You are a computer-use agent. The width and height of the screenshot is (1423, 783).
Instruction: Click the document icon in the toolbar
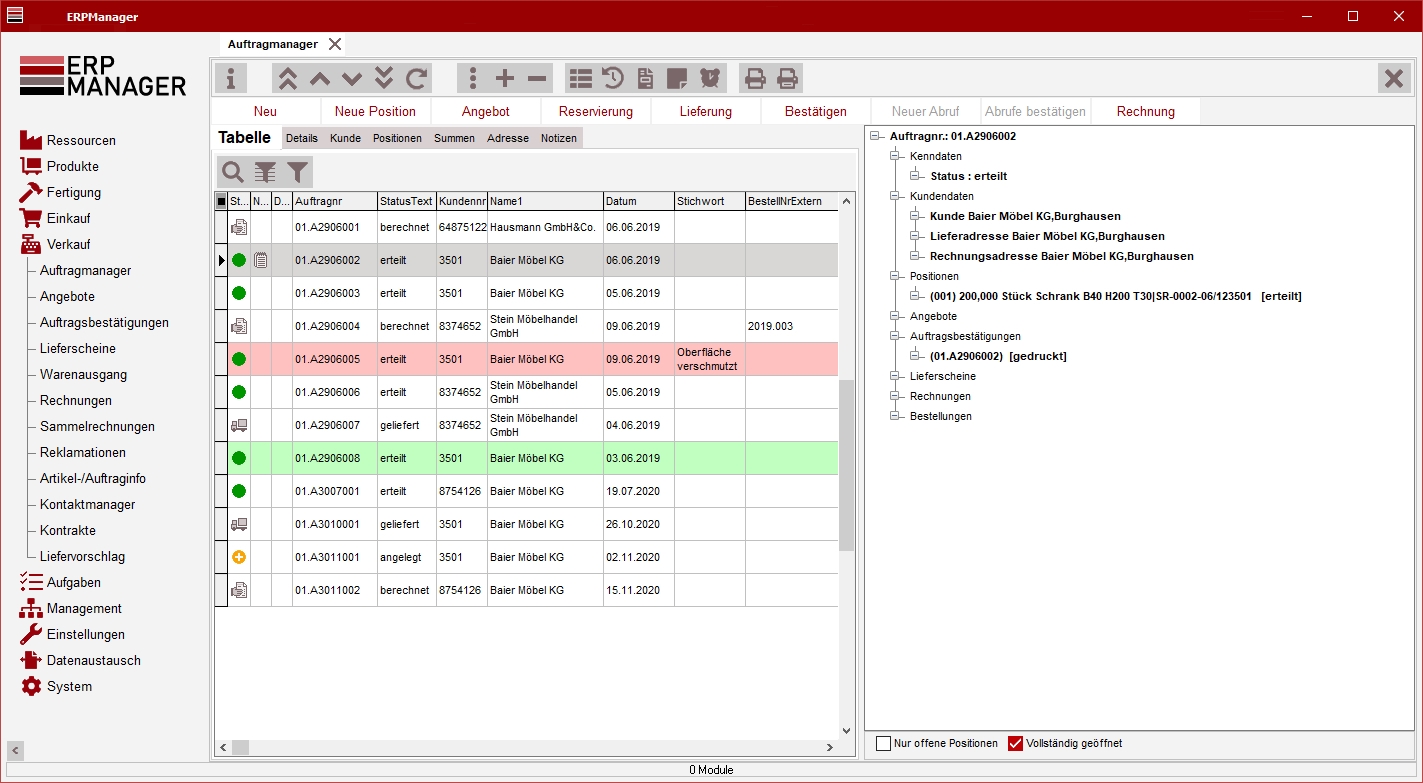[x=645, y=78]
